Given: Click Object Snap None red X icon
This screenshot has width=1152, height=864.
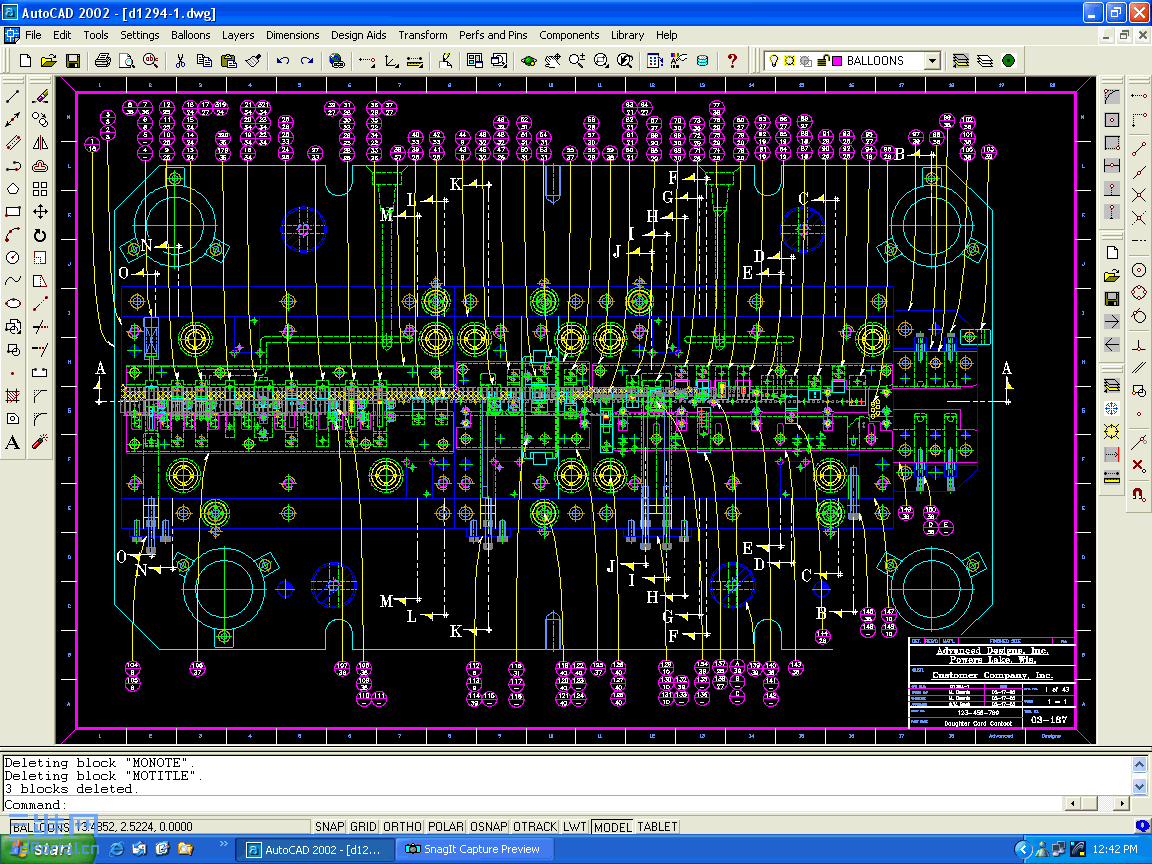Looking at the screenshot, I should [x=1139, y=465].
